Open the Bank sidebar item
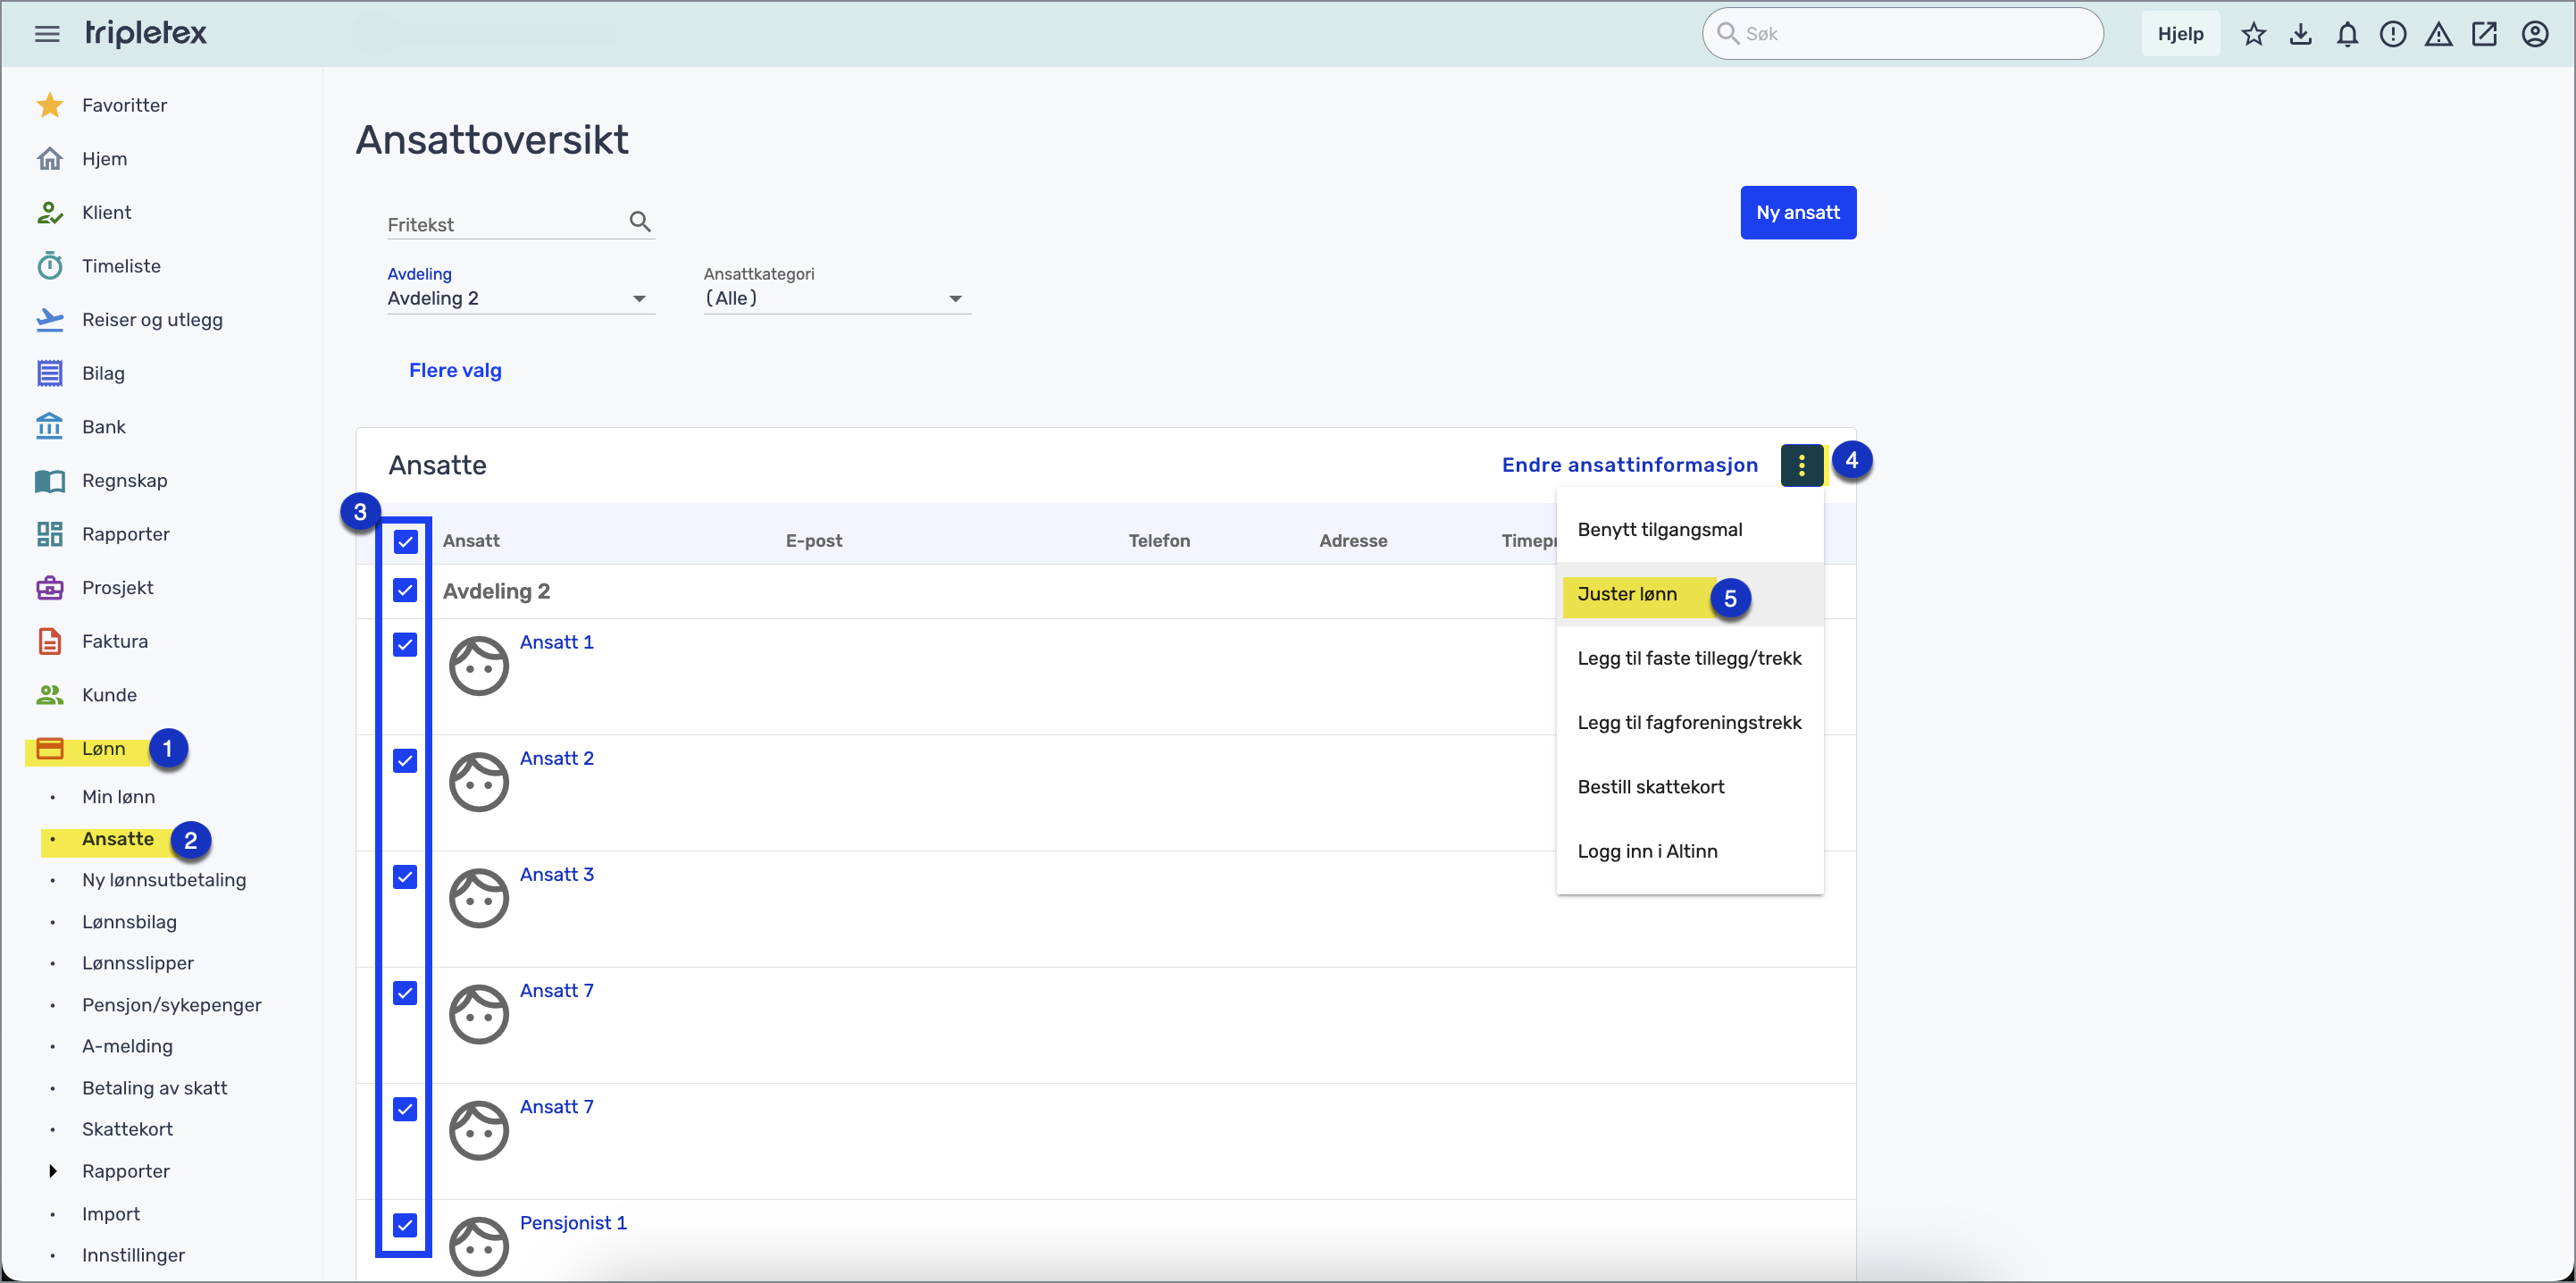Image resolution: width=2576 pixels, height=1283 pixels. (x=103, y=427)
